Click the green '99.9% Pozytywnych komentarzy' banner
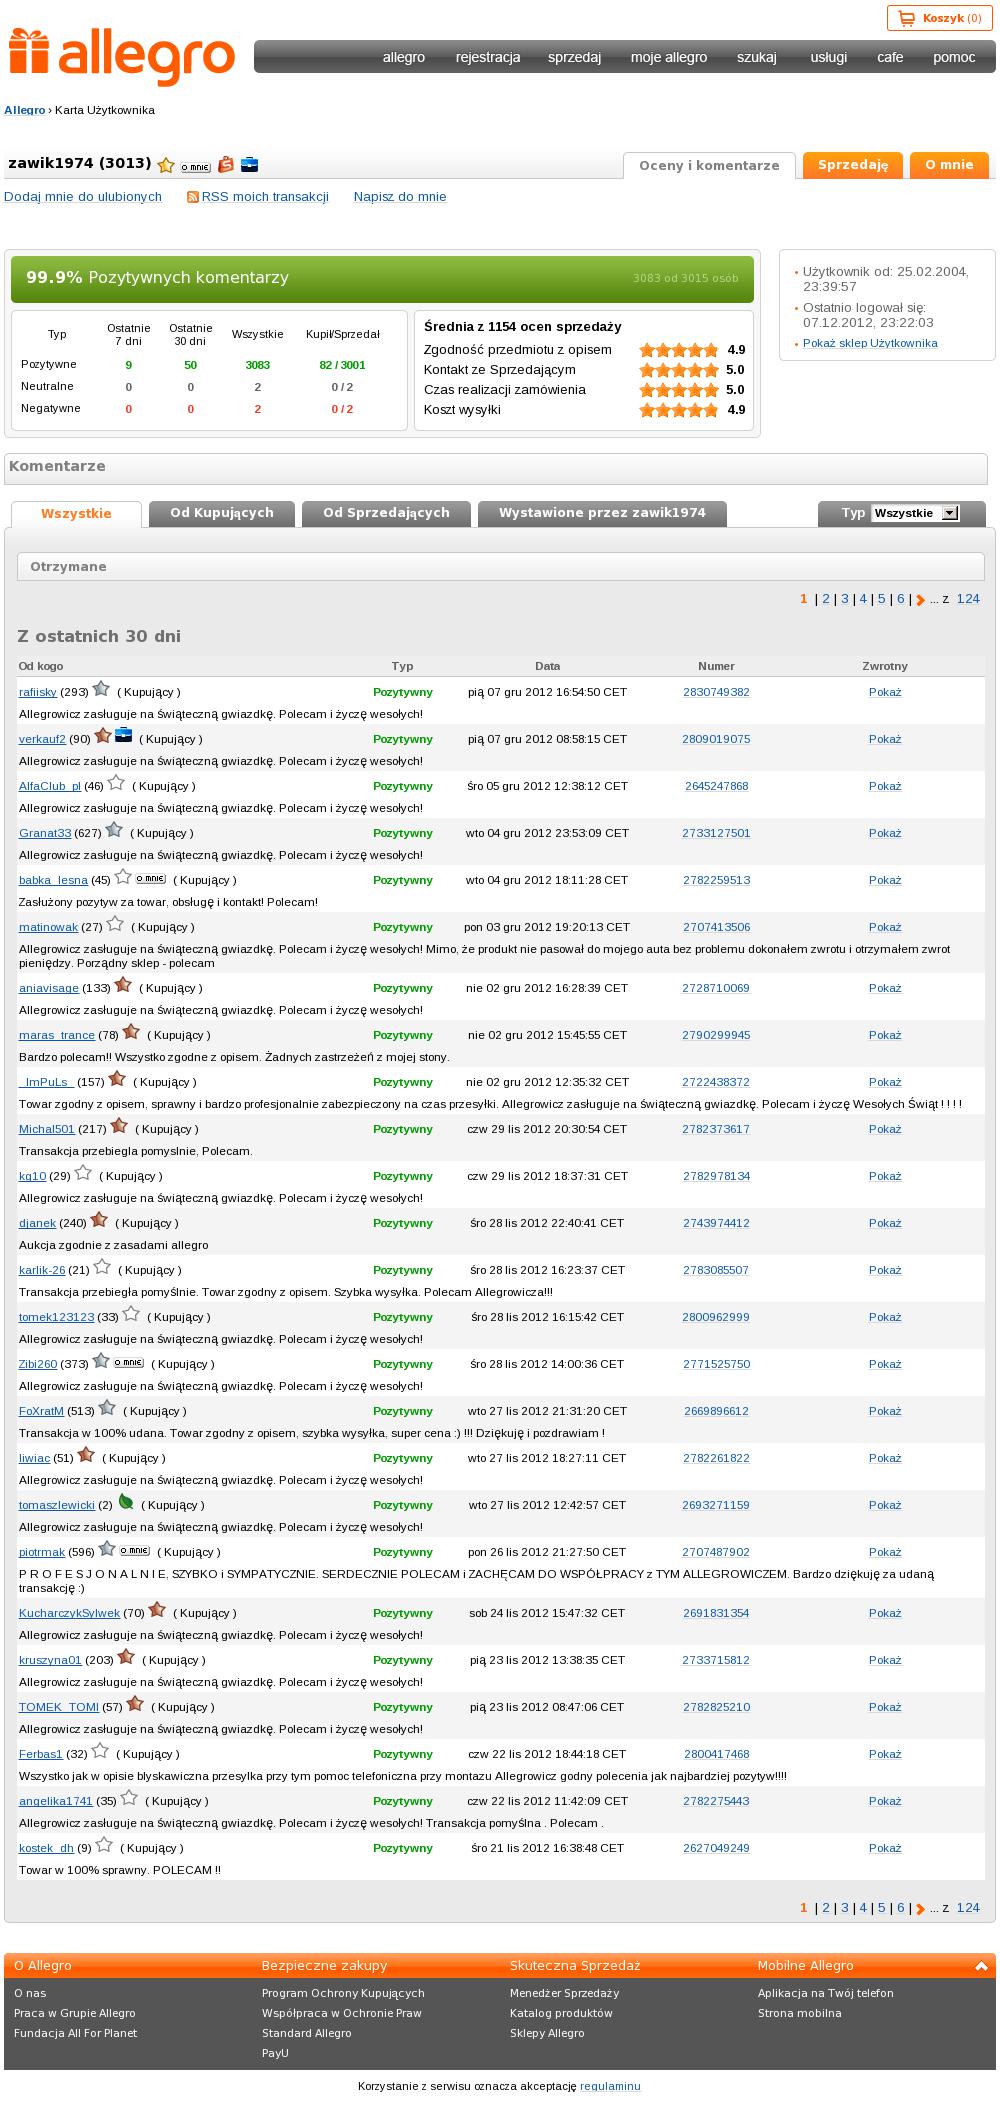The image size is (1000, 2106). click(383, 279)
